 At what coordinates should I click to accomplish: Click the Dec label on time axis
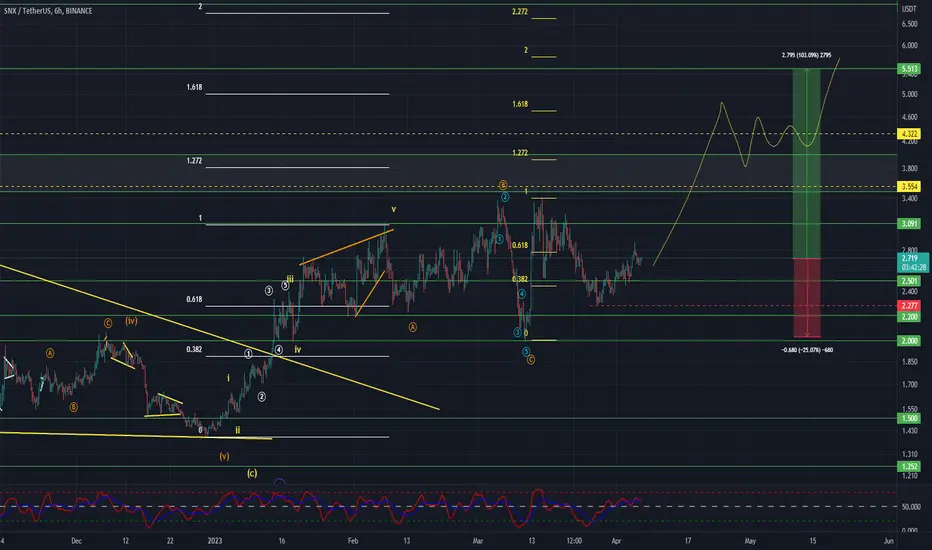coord(76,541)
